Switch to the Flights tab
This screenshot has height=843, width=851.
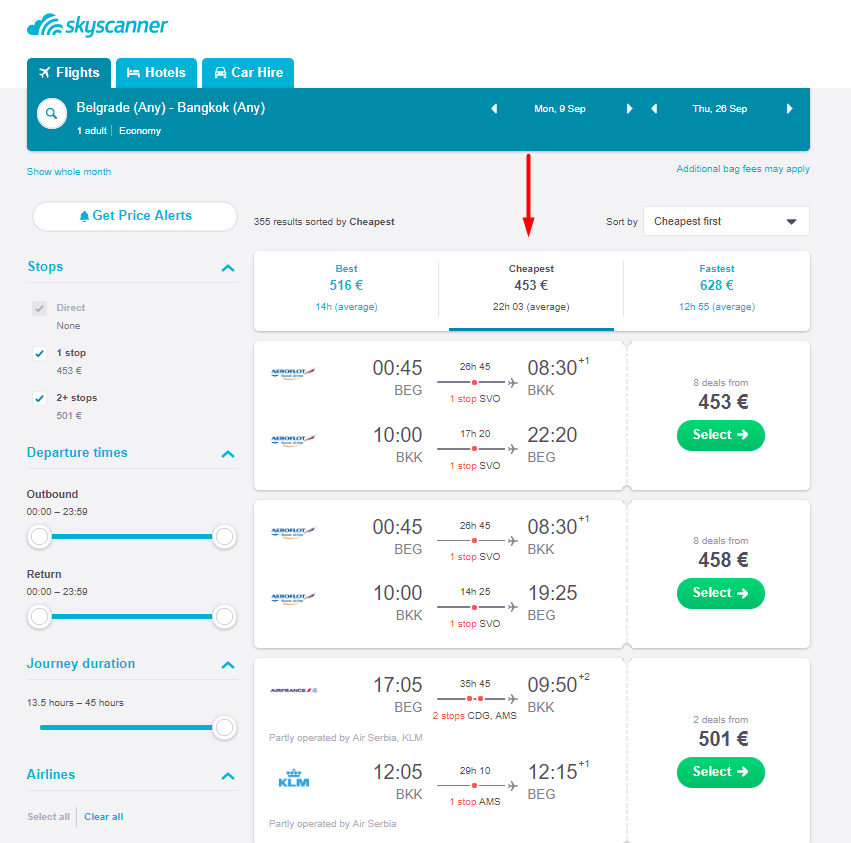pos(69,73)
